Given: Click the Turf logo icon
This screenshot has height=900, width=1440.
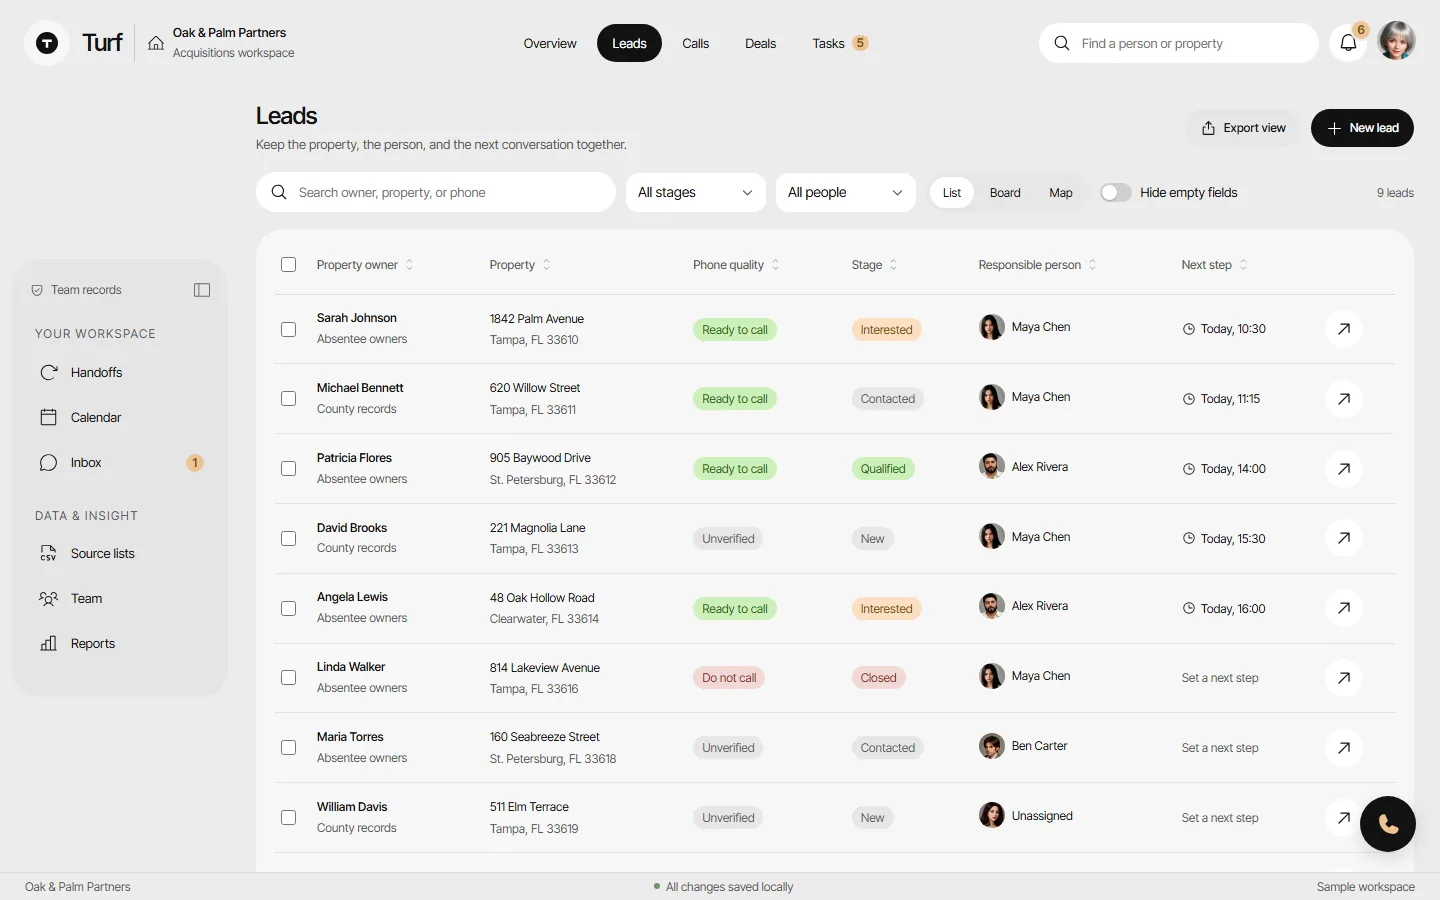Looking at the screenshot, I should [47, 43].
